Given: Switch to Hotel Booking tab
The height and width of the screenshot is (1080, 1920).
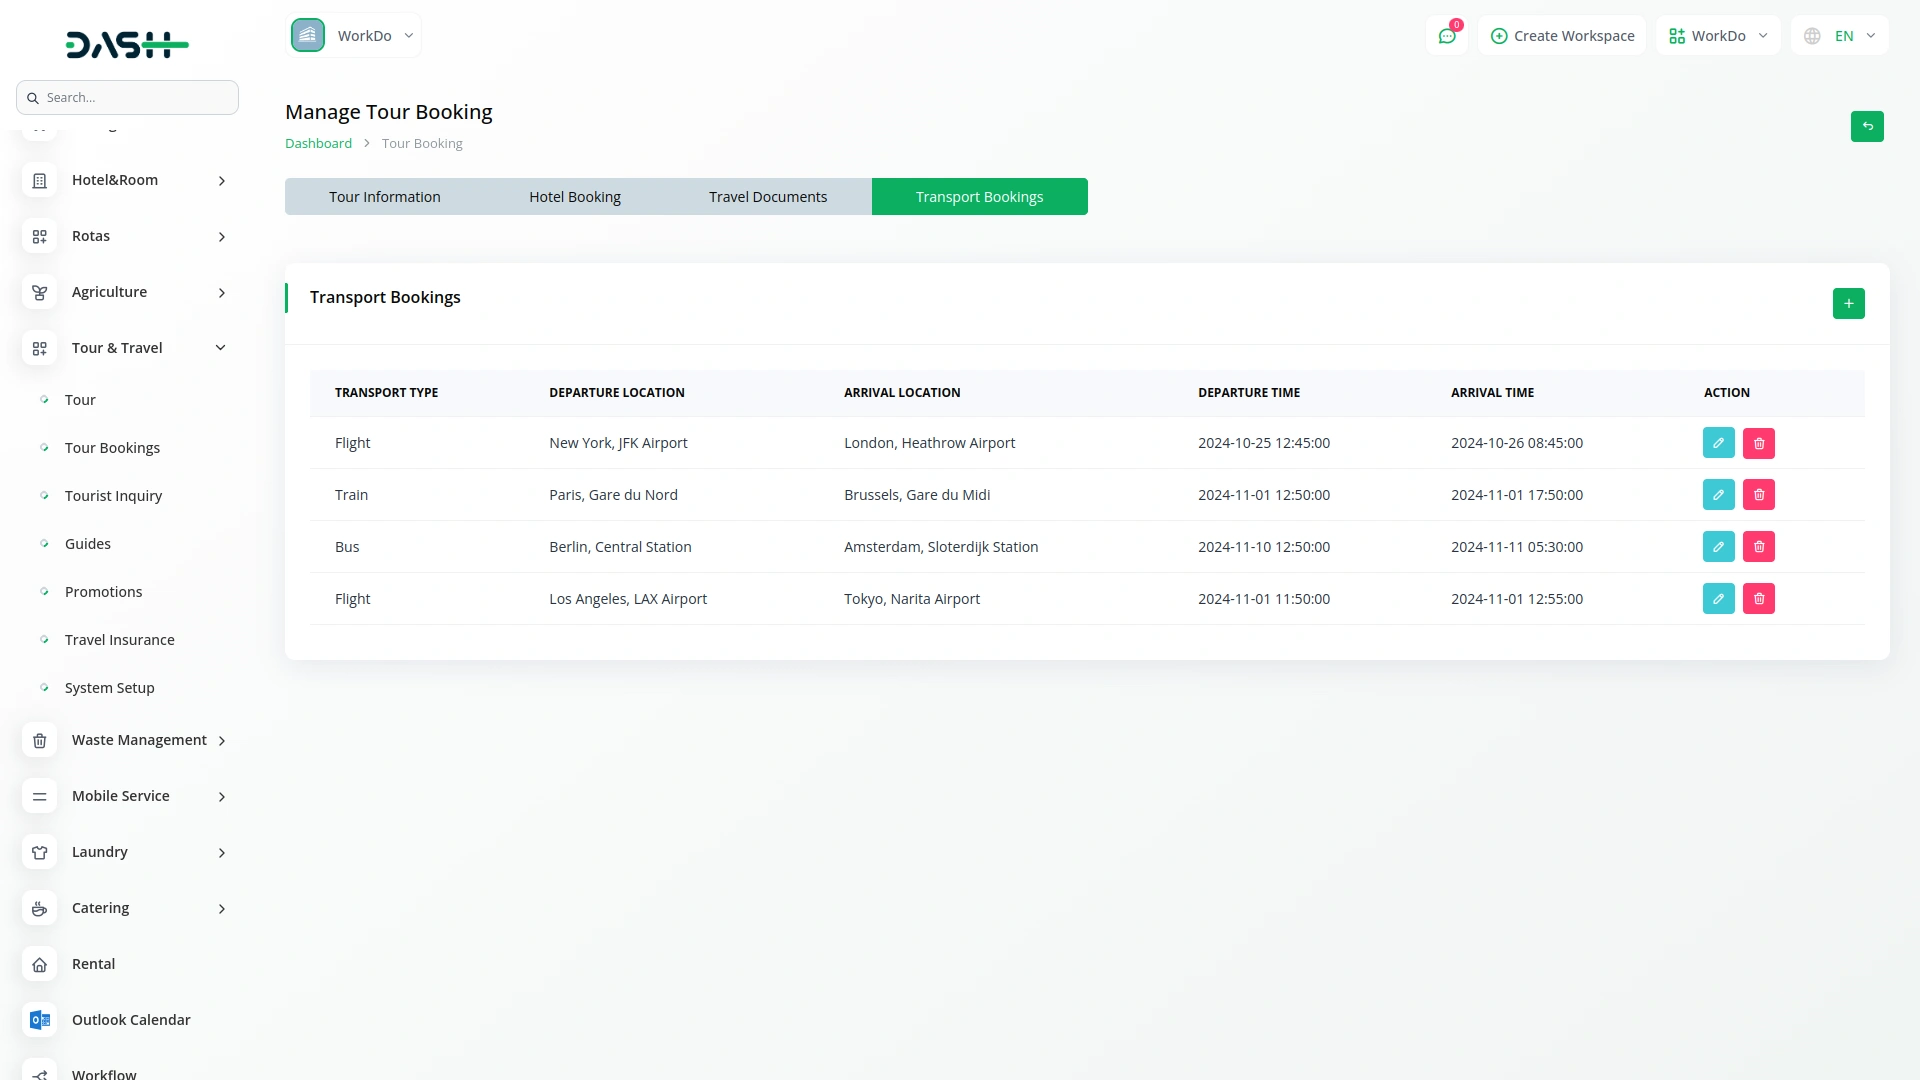Looking at the screenshot, I should point(574,197).
